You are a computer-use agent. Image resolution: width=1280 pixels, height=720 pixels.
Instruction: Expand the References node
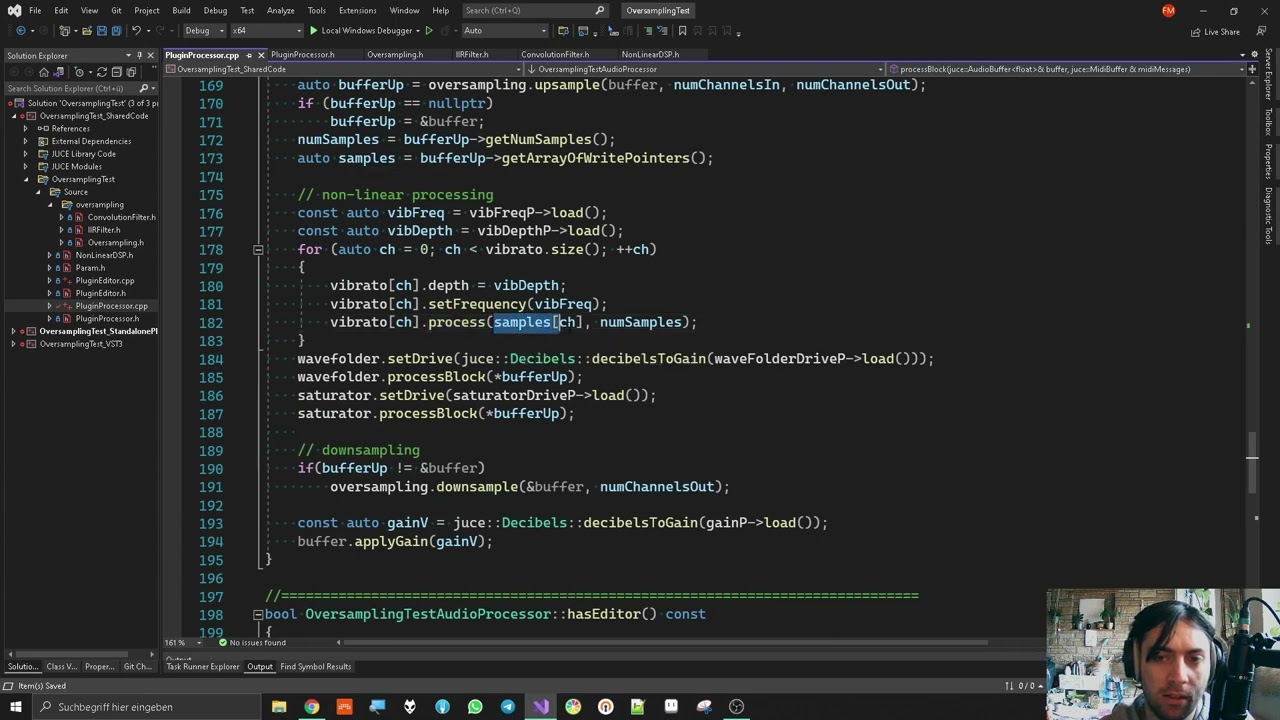pyautogui.click(x=25, y=129)
